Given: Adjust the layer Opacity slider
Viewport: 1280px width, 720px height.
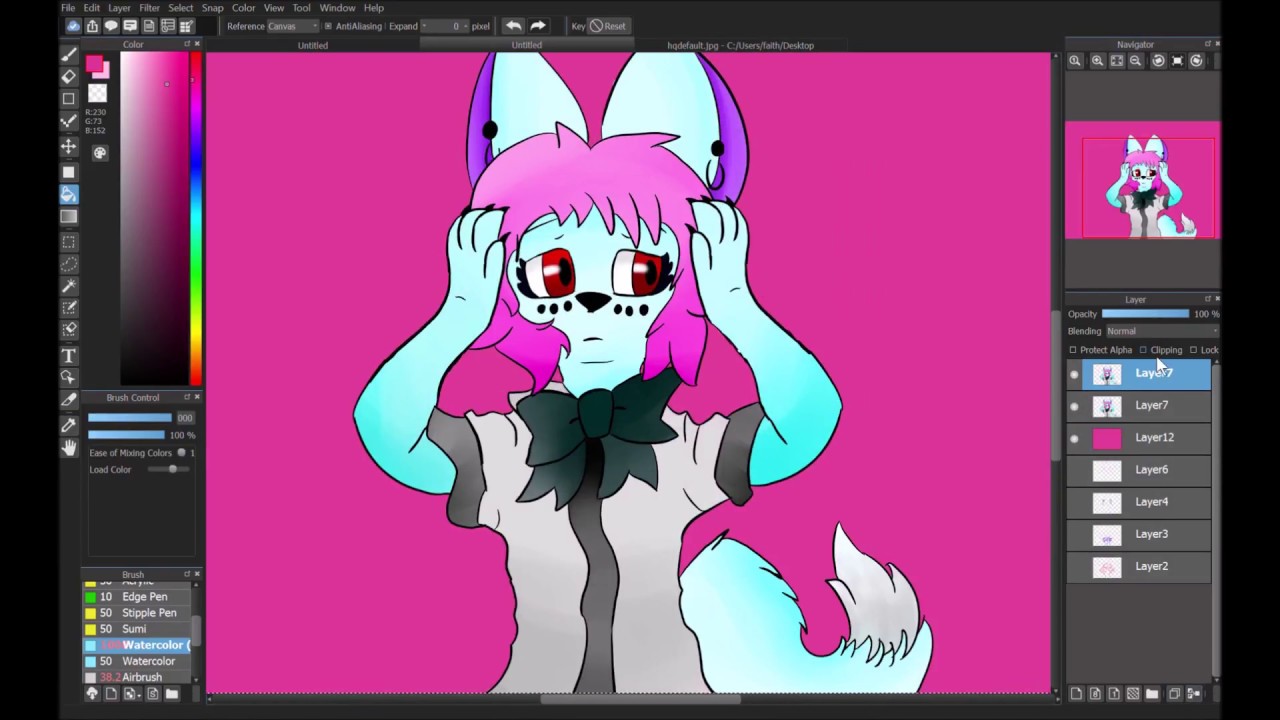Looking at the screenshot, I should (x=1146, y=314).
